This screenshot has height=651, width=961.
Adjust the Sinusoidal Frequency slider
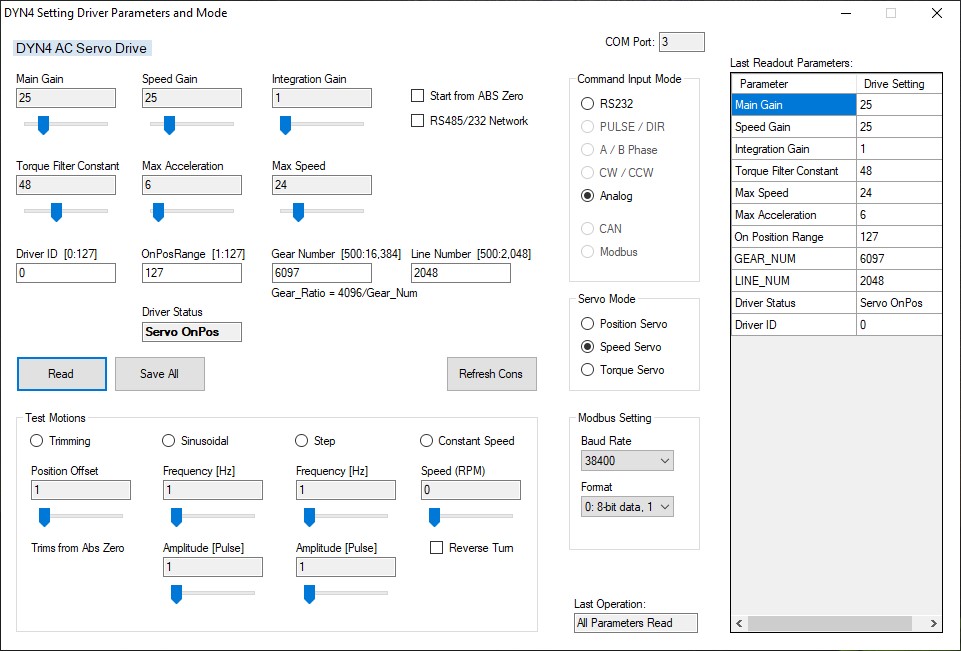pyautogui.click(x=213, y=517)
